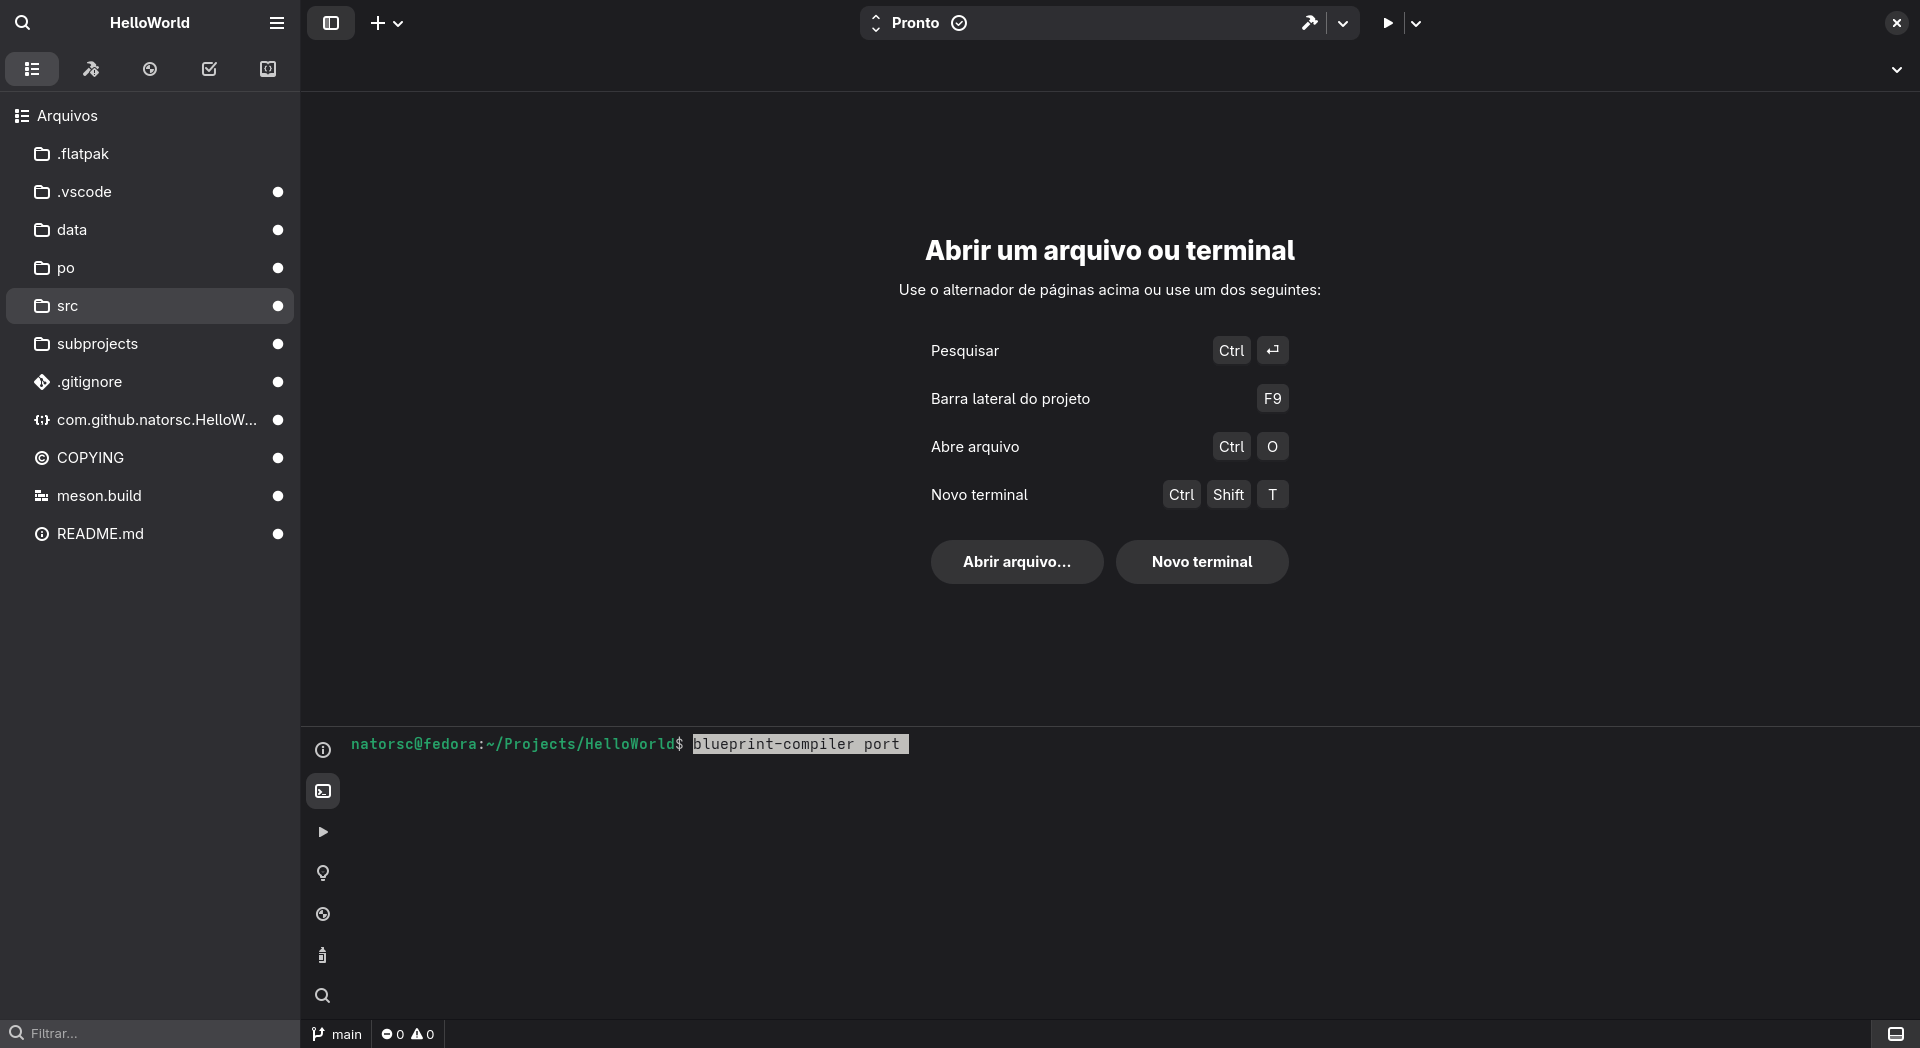1920x1048 pixels.
Task: Click the errors count indicator in status bar
Action: point(392,1034)
